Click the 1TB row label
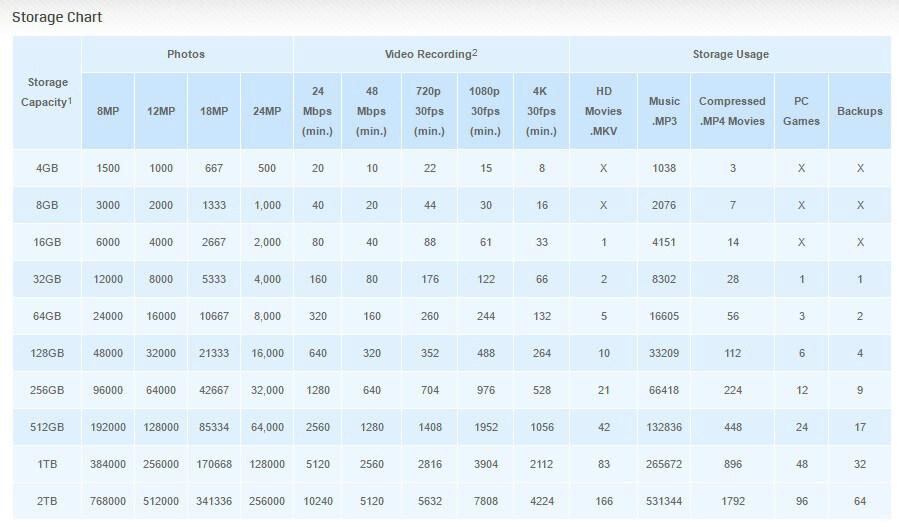The image size is (899, 527). click(46, 464)
